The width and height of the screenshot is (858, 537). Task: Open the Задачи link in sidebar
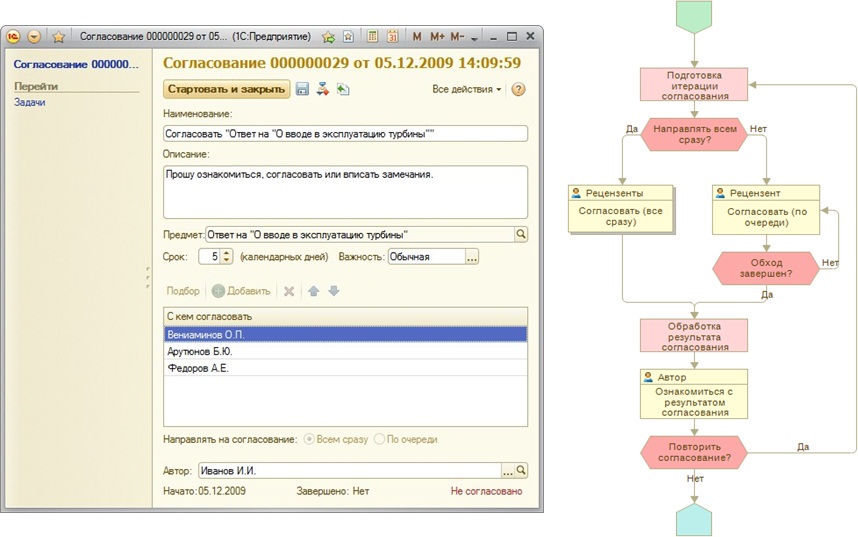(x=29, y=102)
